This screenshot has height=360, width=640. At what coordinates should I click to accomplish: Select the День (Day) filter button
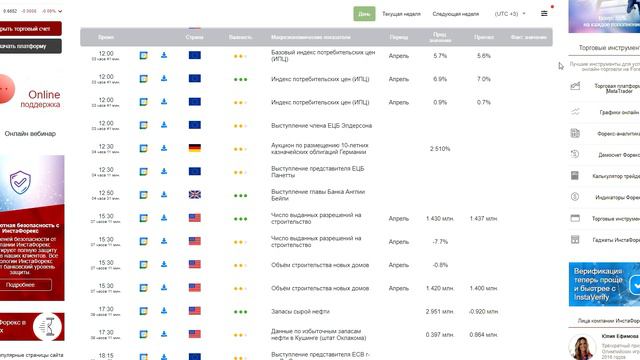coord(364,14)
